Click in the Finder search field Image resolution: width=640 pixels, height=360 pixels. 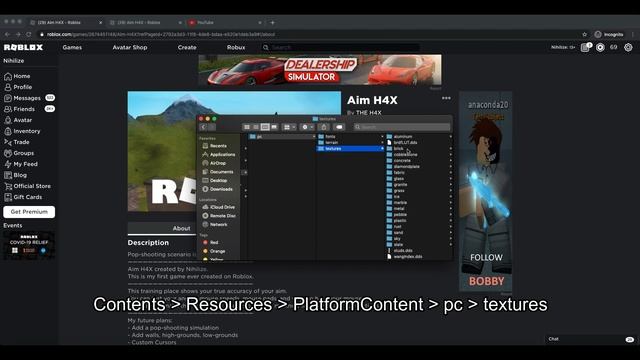point(402,127)
